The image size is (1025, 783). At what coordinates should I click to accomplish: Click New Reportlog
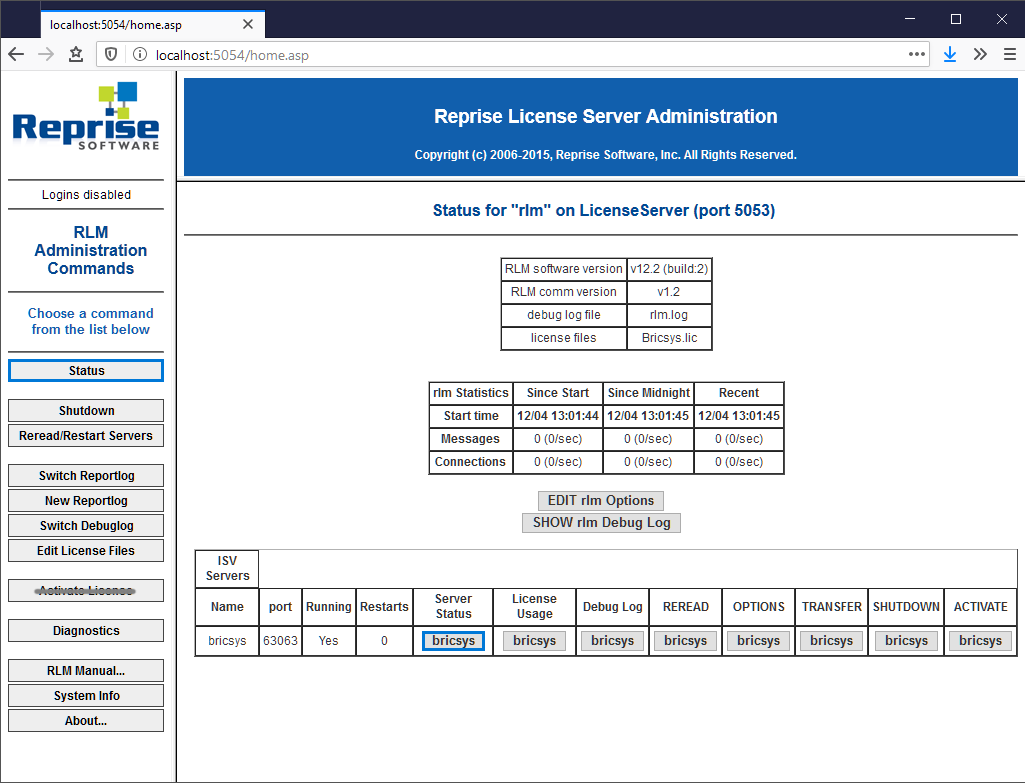tap(86, 501)
